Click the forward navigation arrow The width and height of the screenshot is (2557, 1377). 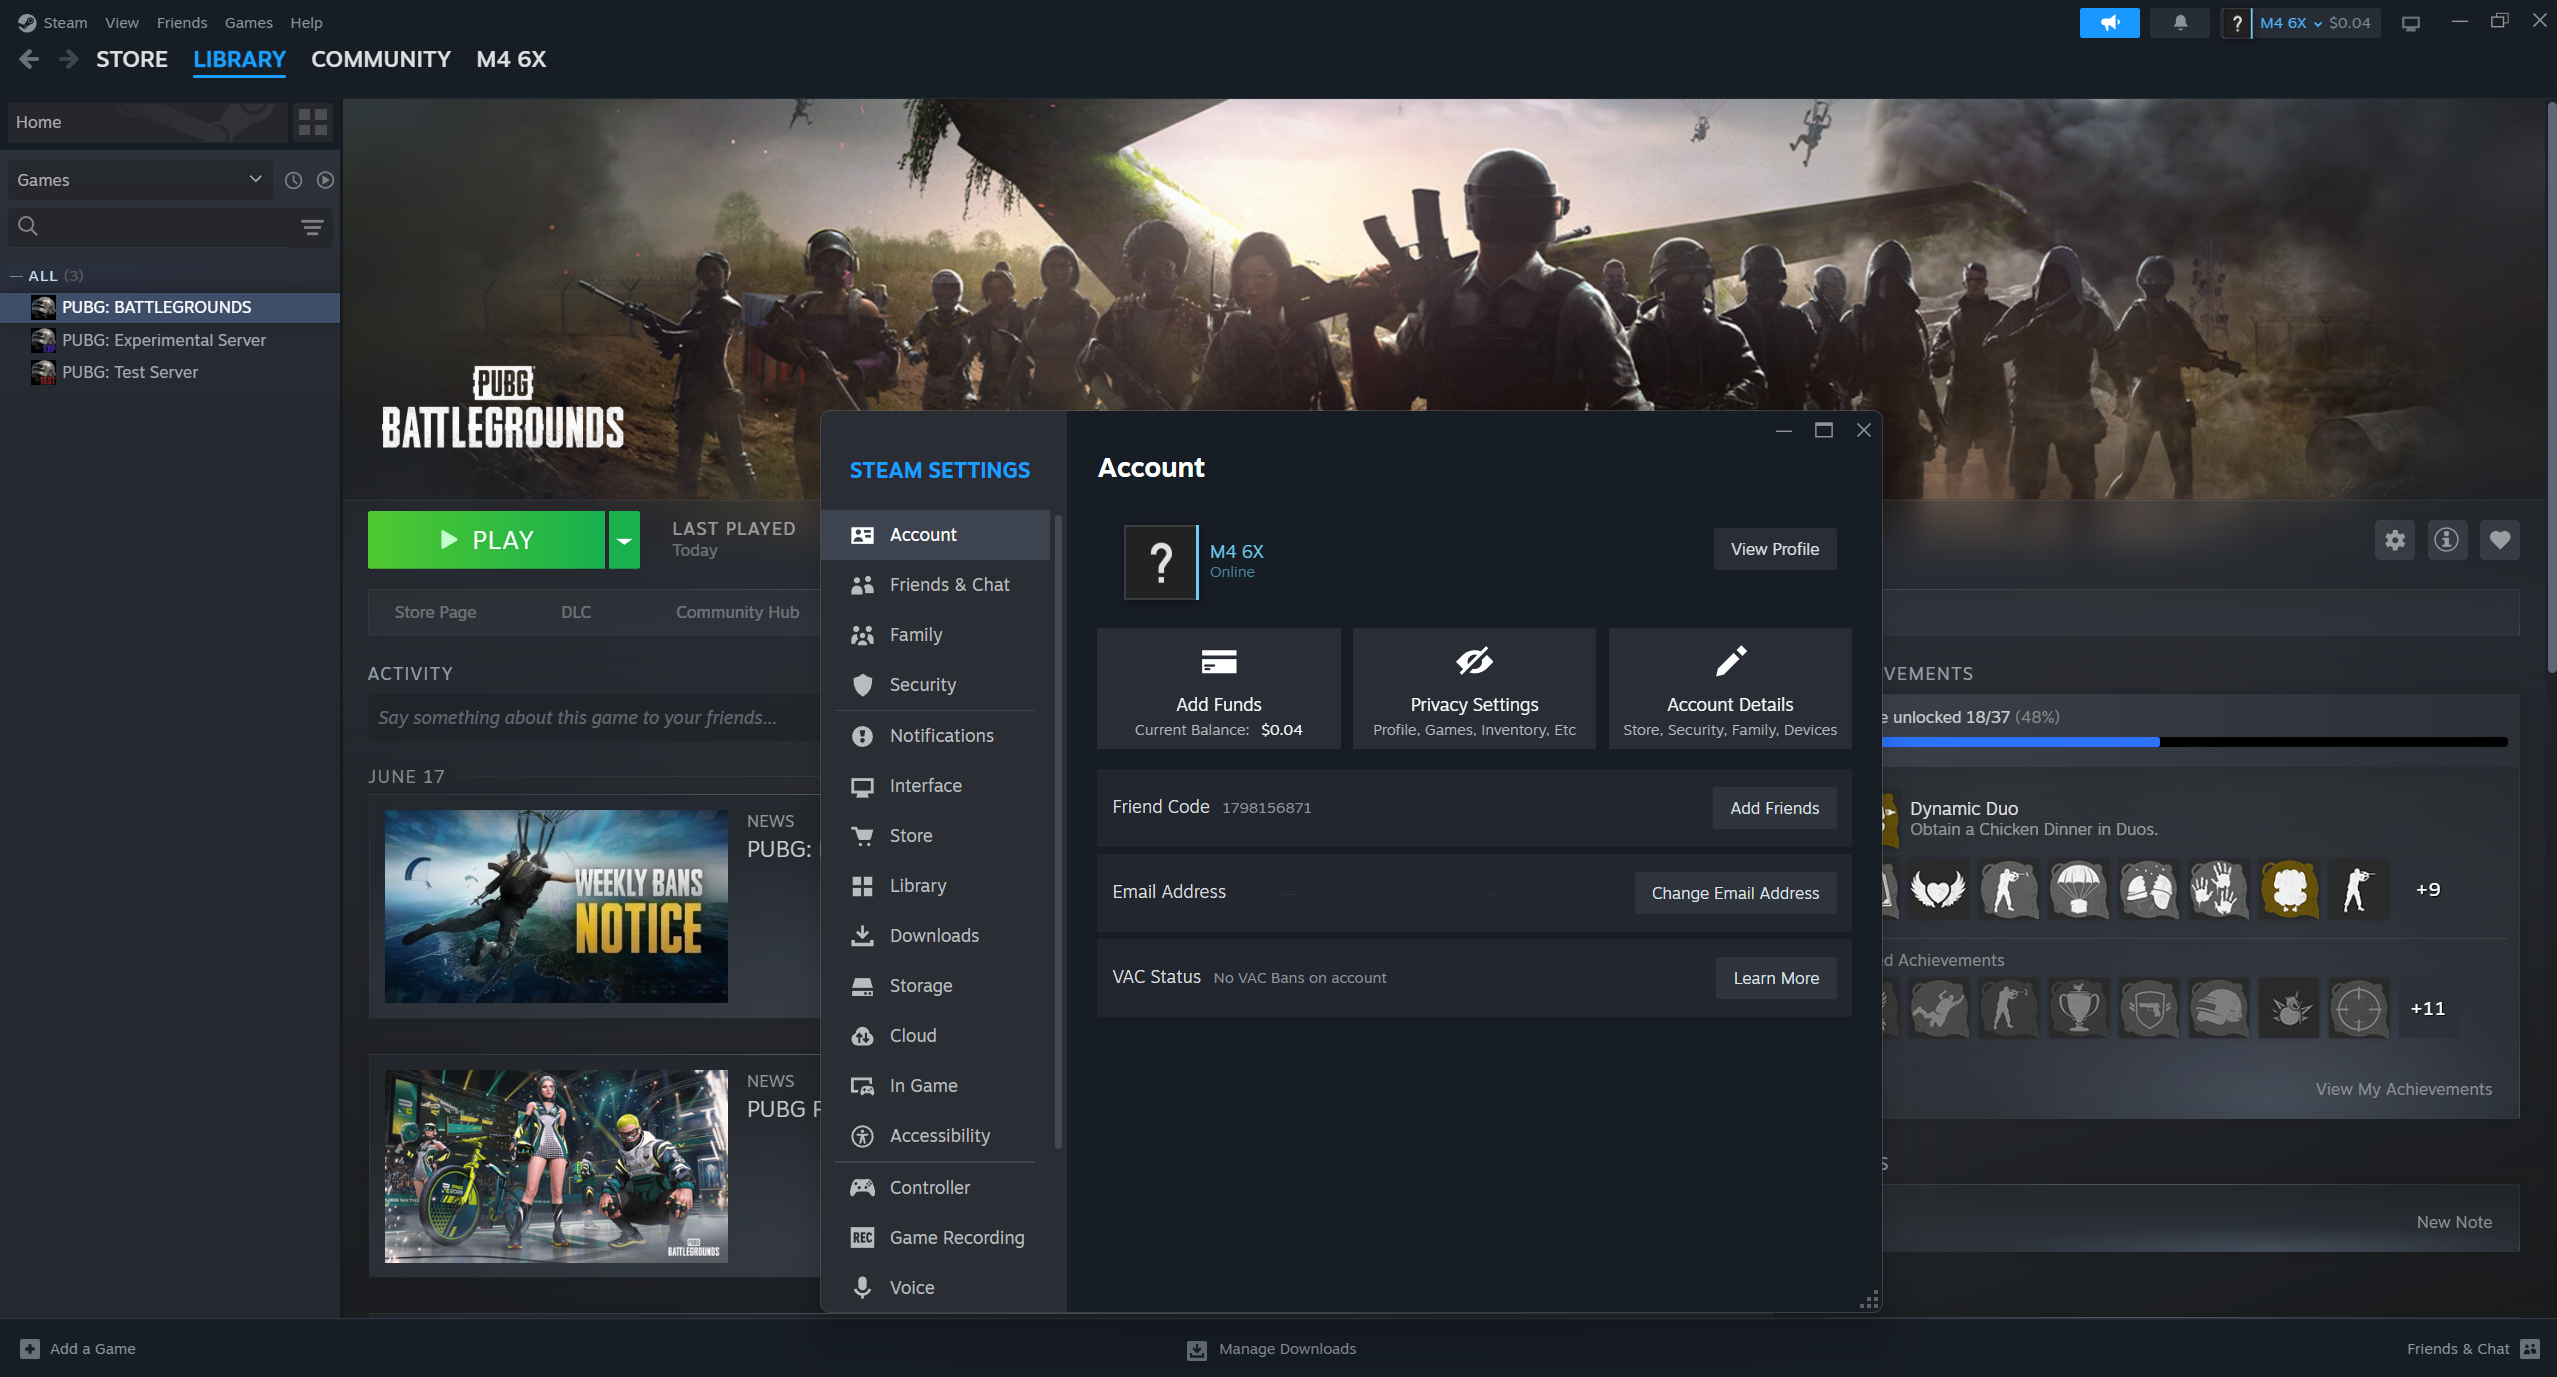click(x=68, y=59)
